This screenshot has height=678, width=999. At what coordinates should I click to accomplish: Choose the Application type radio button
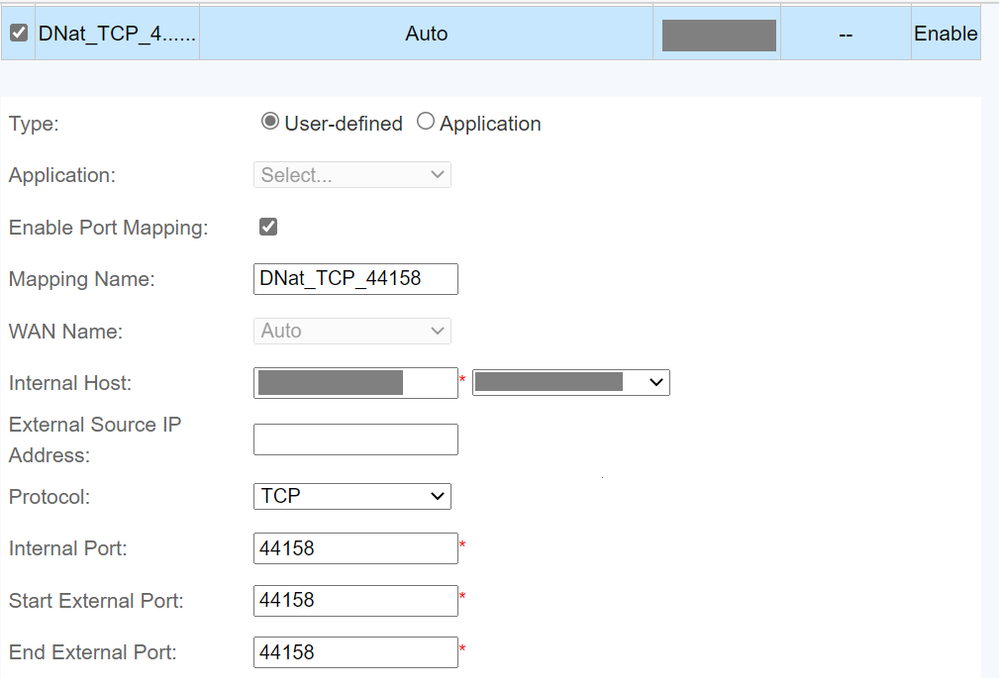coord(426,122)
